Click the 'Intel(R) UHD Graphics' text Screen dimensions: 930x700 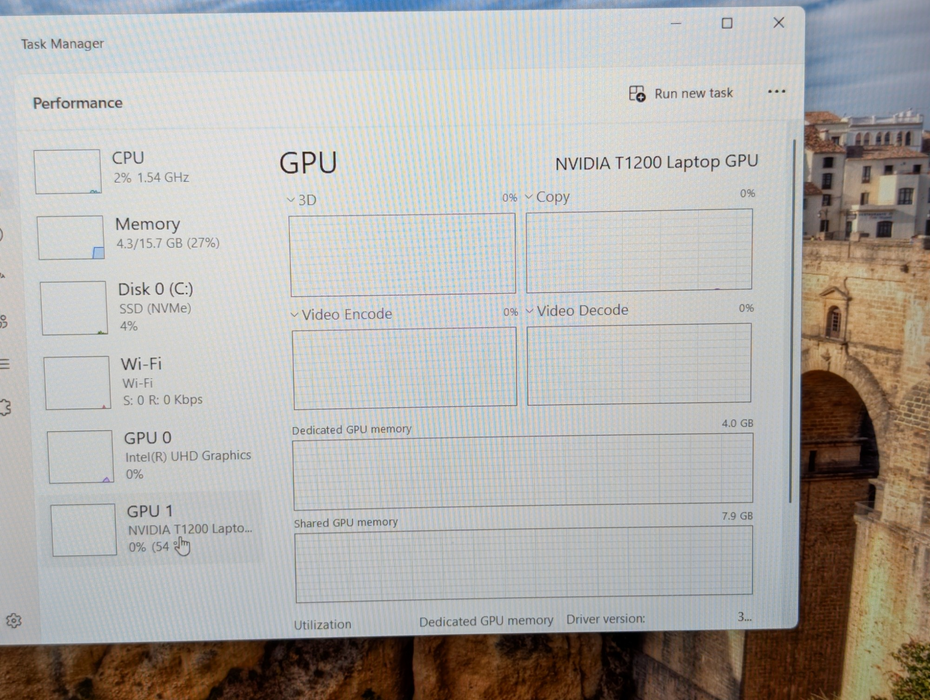click(x=188, y=456)
